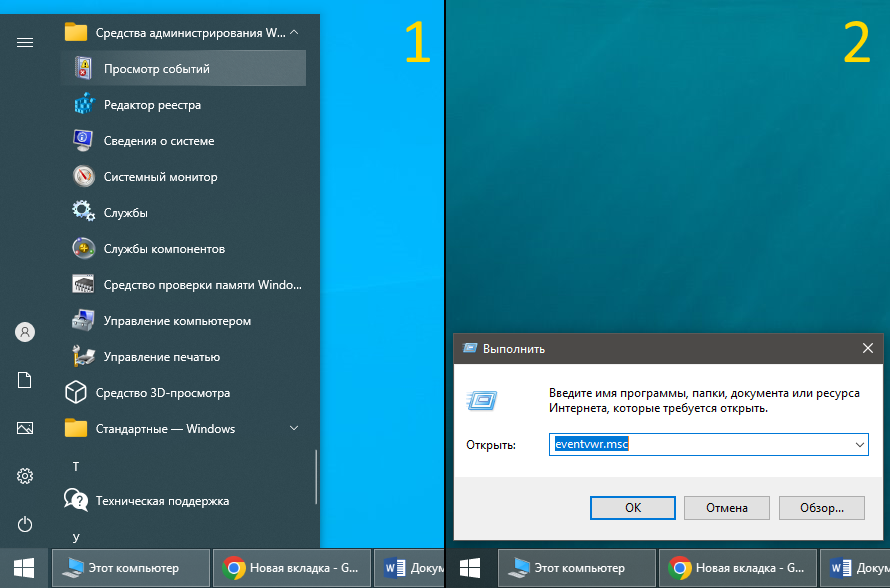Open the Component Services (Службы компонентов) icon
890x588 pixels.
point(83,249)
